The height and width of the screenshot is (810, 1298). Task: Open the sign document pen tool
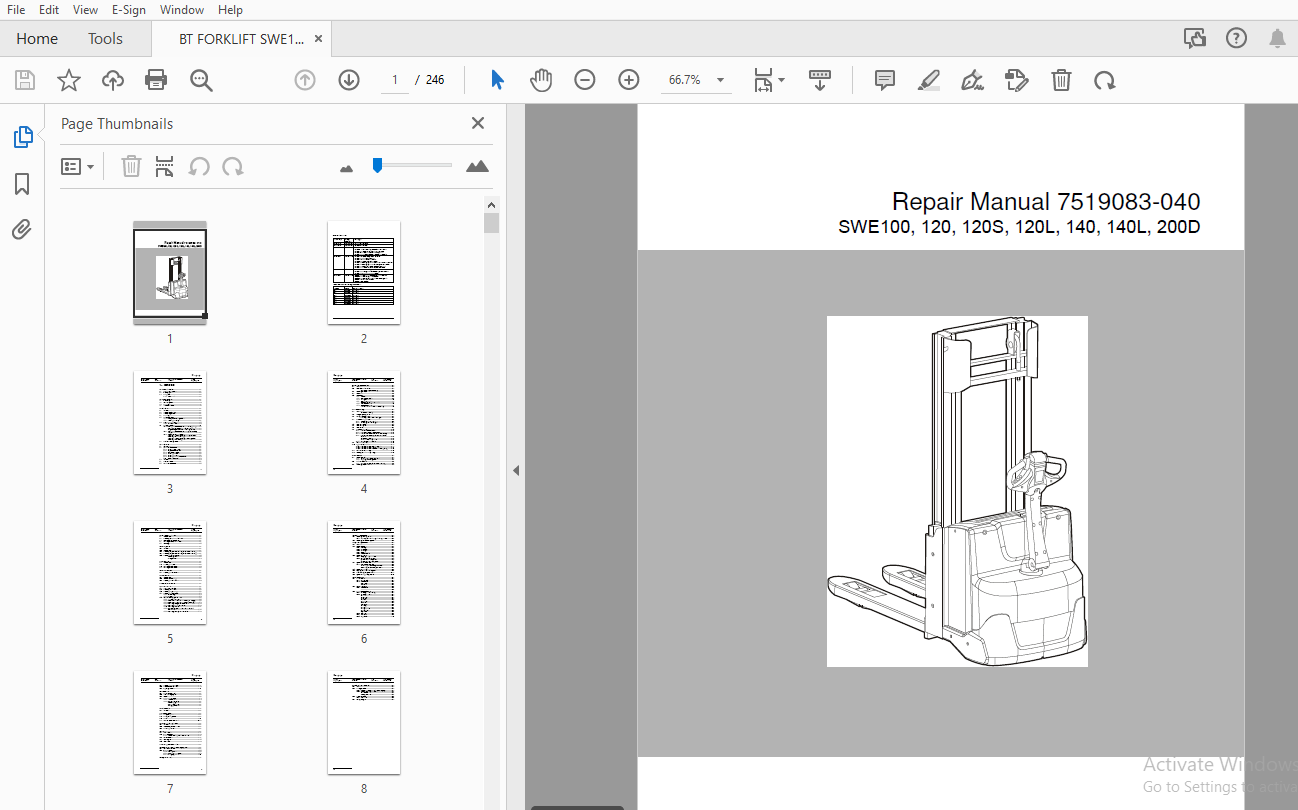[972, 80]
